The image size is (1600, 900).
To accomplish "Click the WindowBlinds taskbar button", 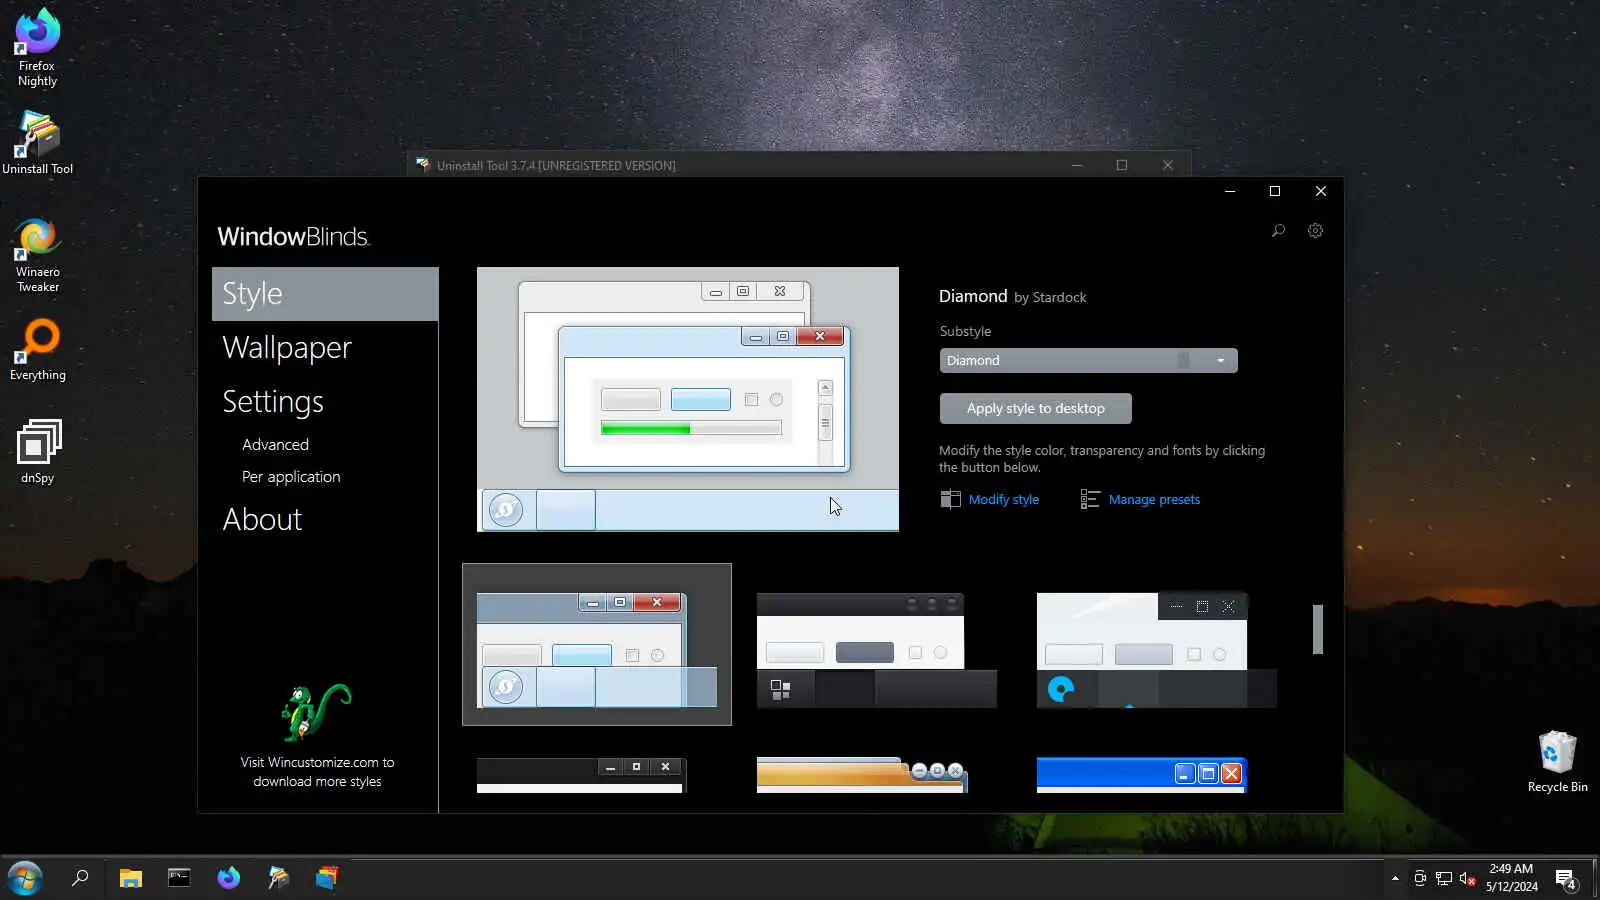I will click(x=327, y=878).
